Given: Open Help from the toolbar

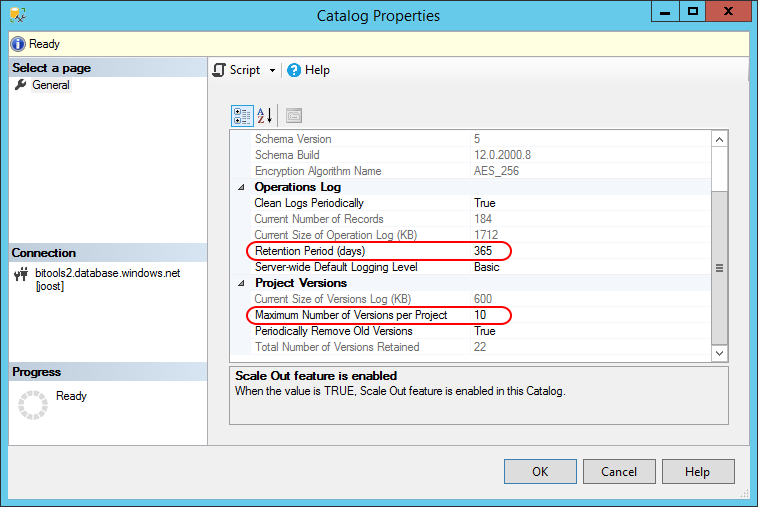Looking at the screenshot, I should pyautogui.click(x=308, y=70).
